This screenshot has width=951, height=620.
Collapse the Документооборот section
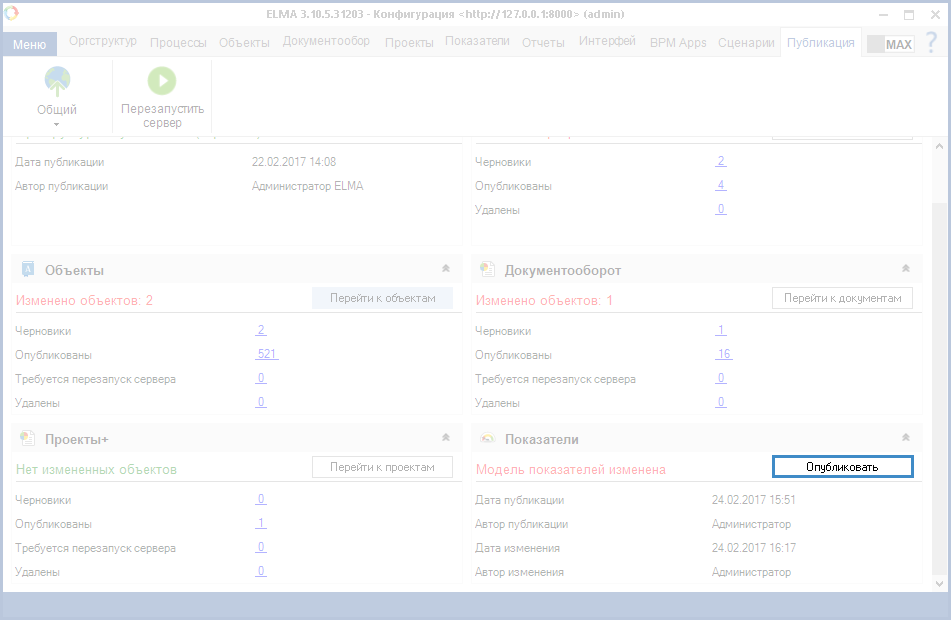coord(905,269)
